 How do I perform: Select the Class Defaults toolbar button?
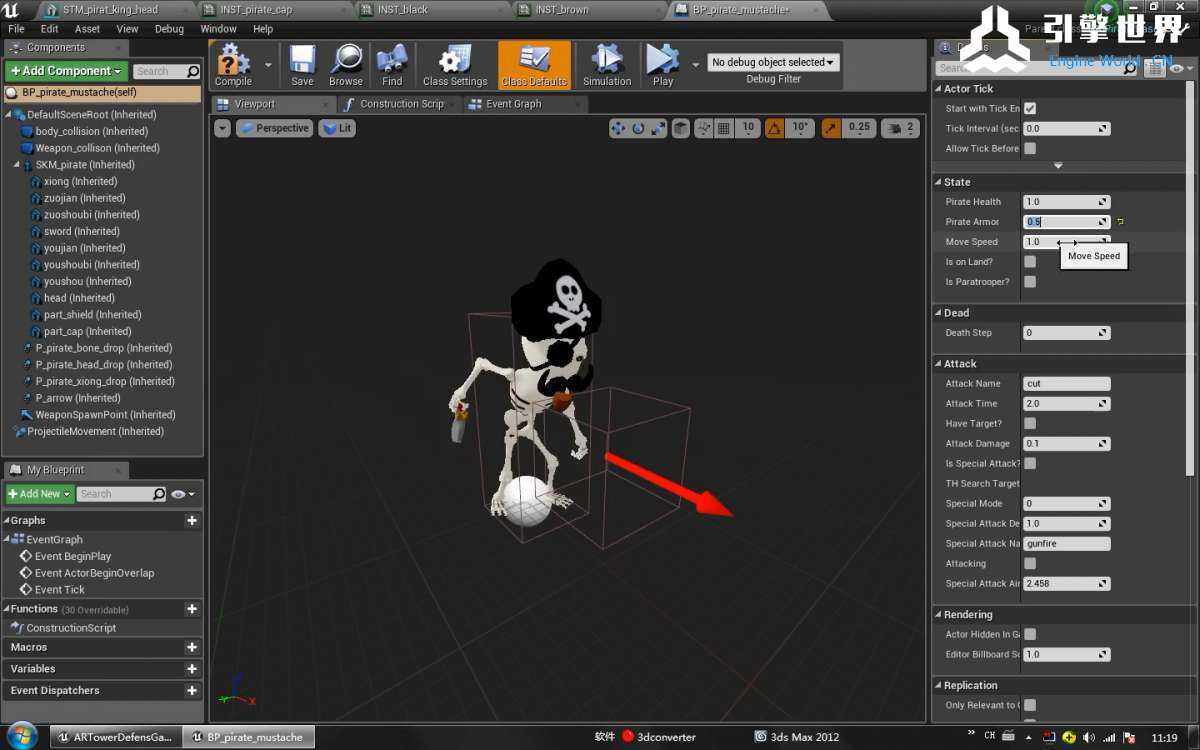click(x=534, y=65)
